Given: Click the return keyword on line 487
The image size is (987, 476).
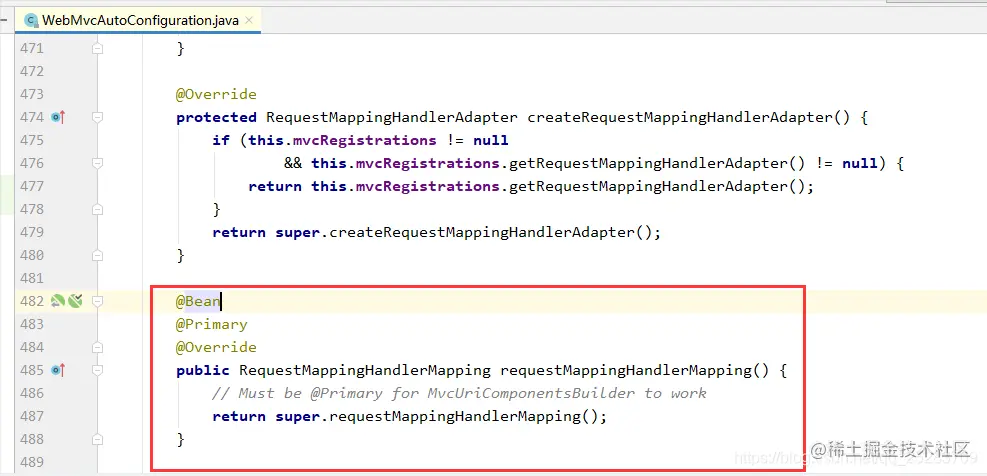Looking at the screenshot, I should pos(239,416).
